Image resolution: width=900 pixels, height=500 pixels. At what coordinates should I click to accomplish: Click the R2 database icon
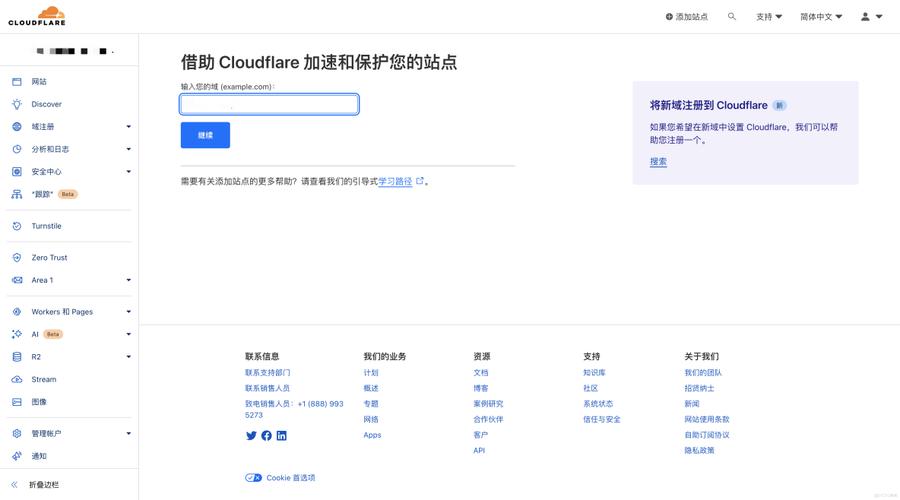(x=17, y=356)
